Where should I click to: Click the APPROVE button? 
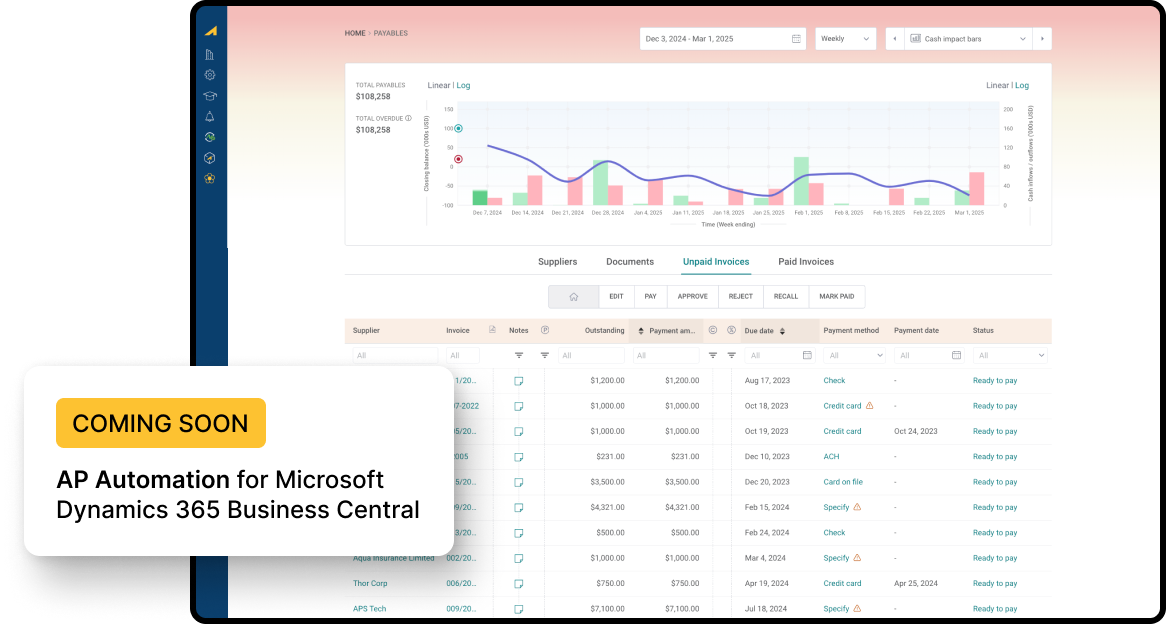(693, 296)
